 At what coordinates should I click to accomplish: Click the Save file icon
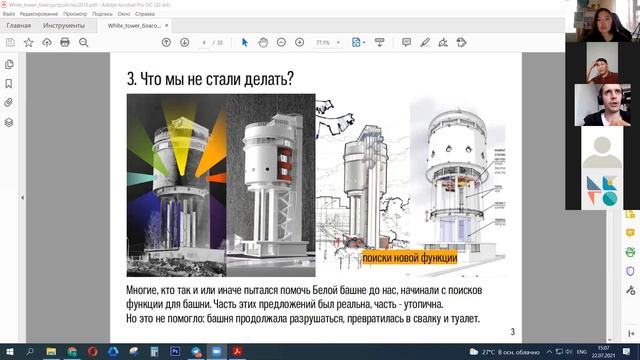coord(10,42)
